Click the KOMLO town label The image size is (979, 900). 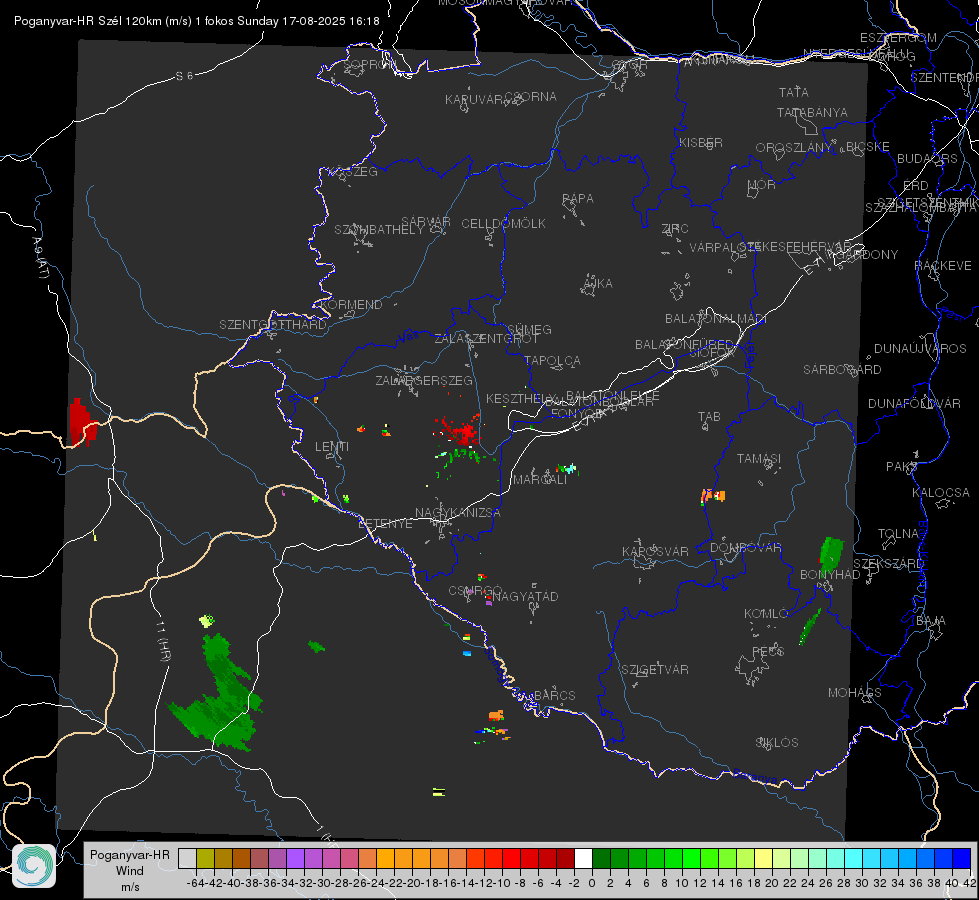[x=765, y=614]
